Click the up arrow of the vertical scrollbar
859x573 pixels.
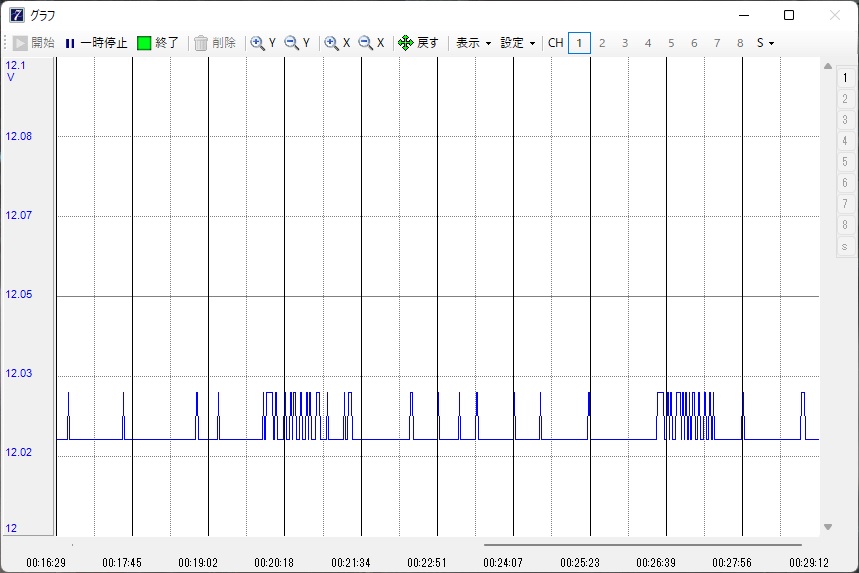(x=828, y=67)
